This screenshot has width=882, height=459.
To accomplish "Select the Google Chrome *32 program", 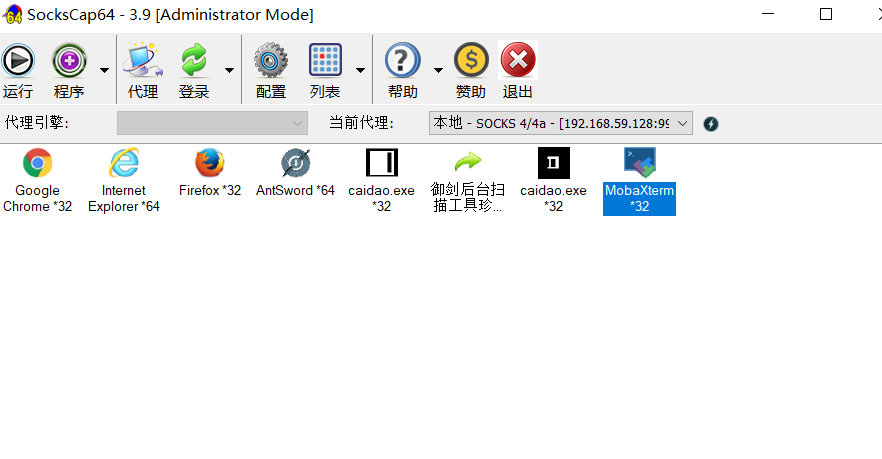I will [38, 181].
